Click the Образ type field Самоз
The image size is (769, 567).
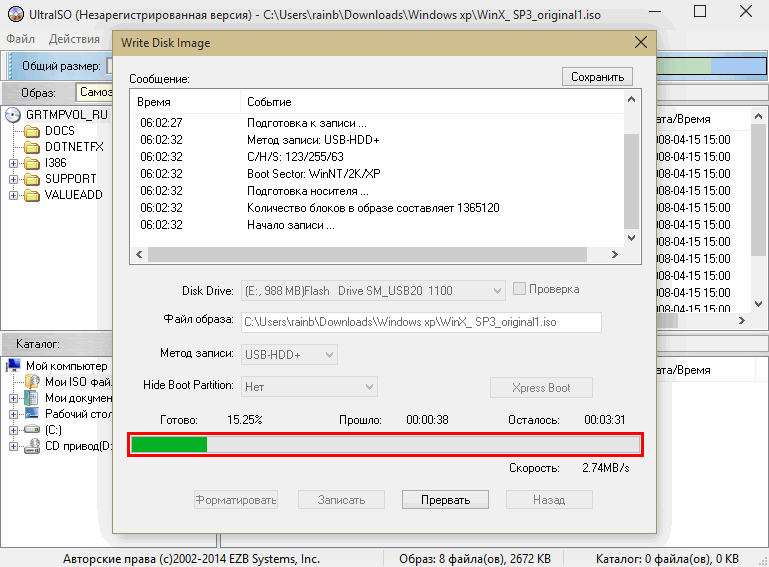(x=94, y=92)
